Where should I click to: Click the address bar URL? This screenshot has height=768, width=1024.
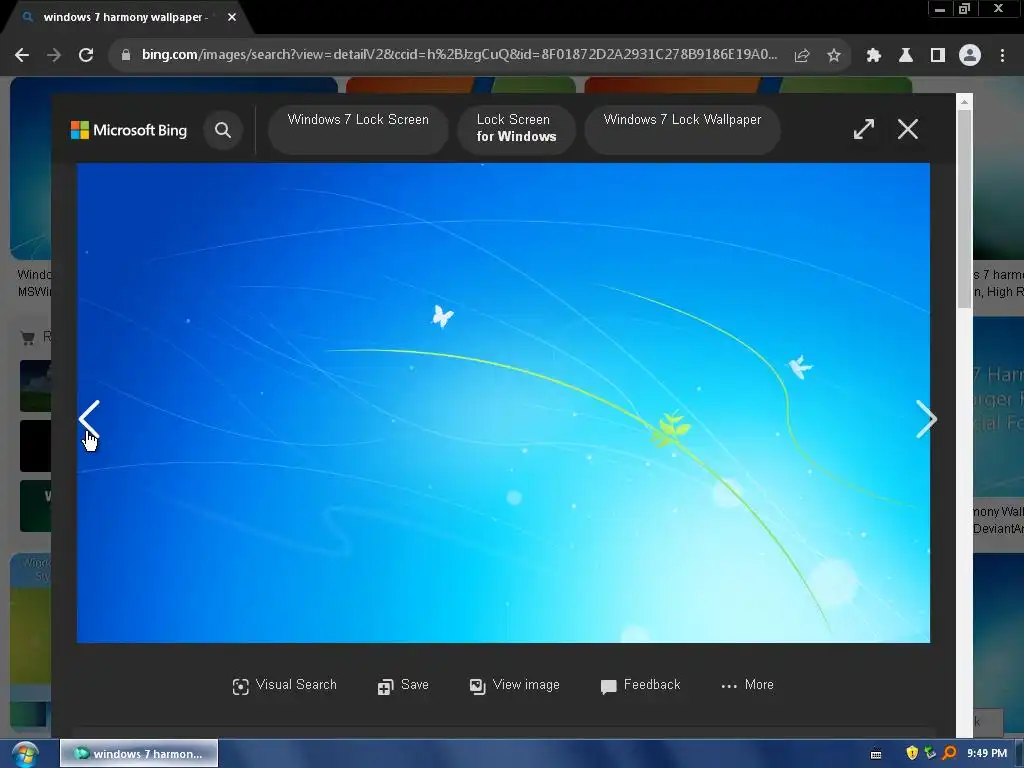point(459,55)
